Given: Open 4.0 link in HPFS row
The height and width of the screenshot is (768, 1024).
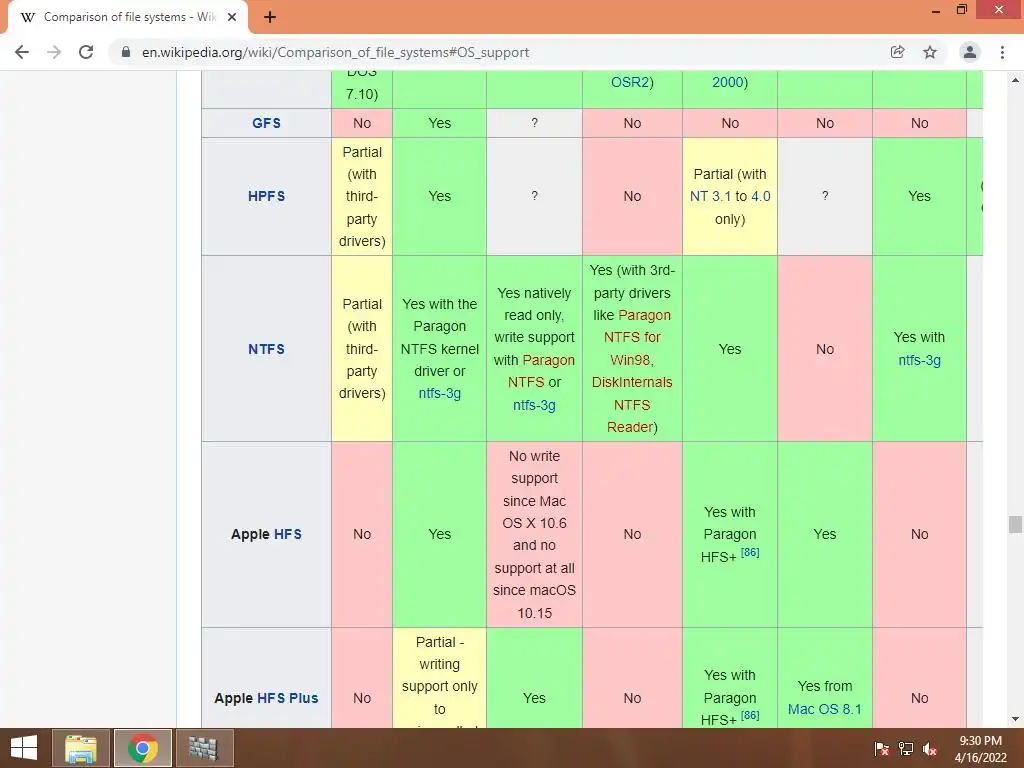Looking at the screenshot, I should tap(761, 196).
